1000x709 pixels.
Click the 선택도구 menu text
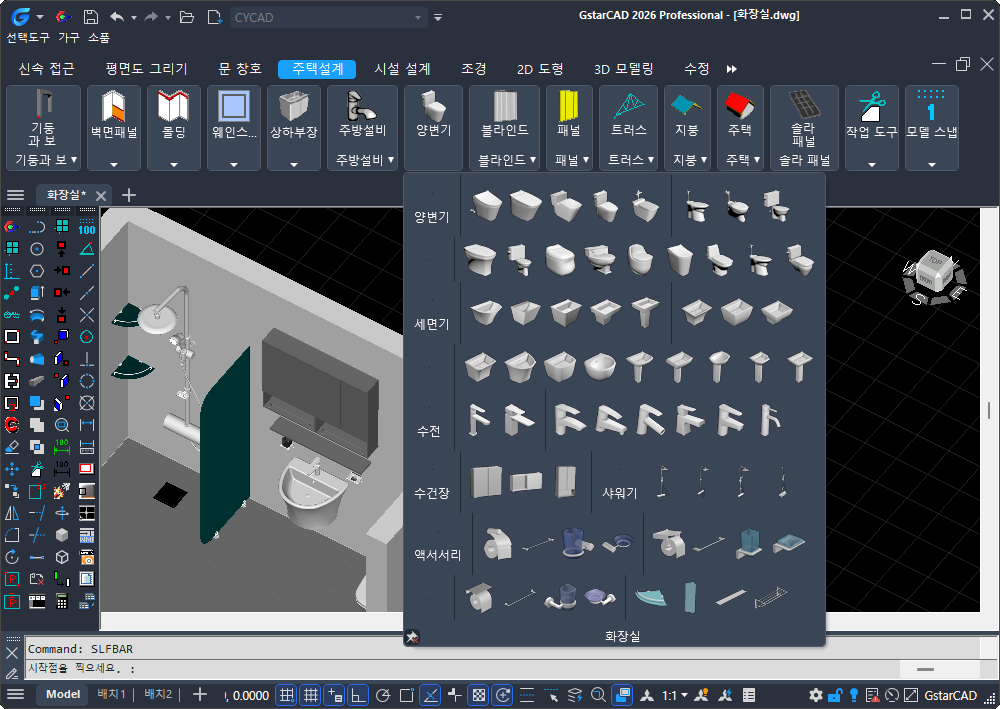(28, 37)
